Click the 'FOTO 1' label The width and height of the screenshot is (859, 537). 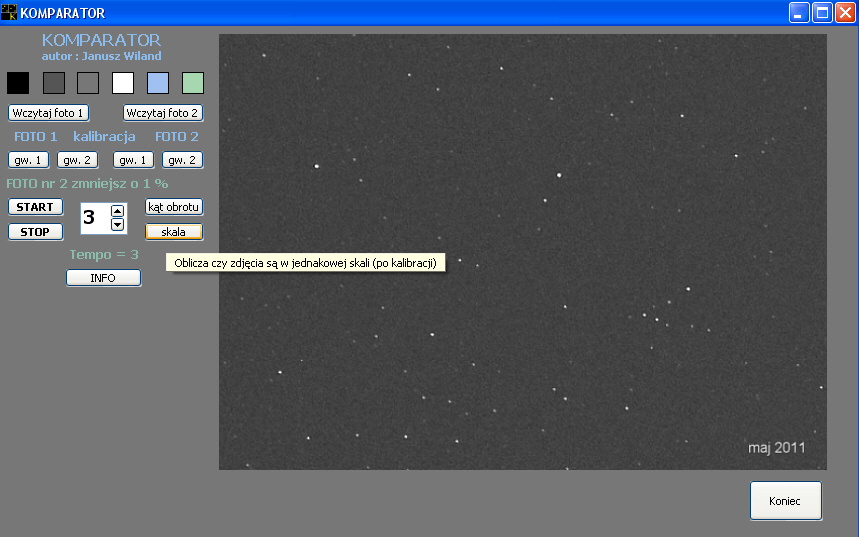click(36, 136)
